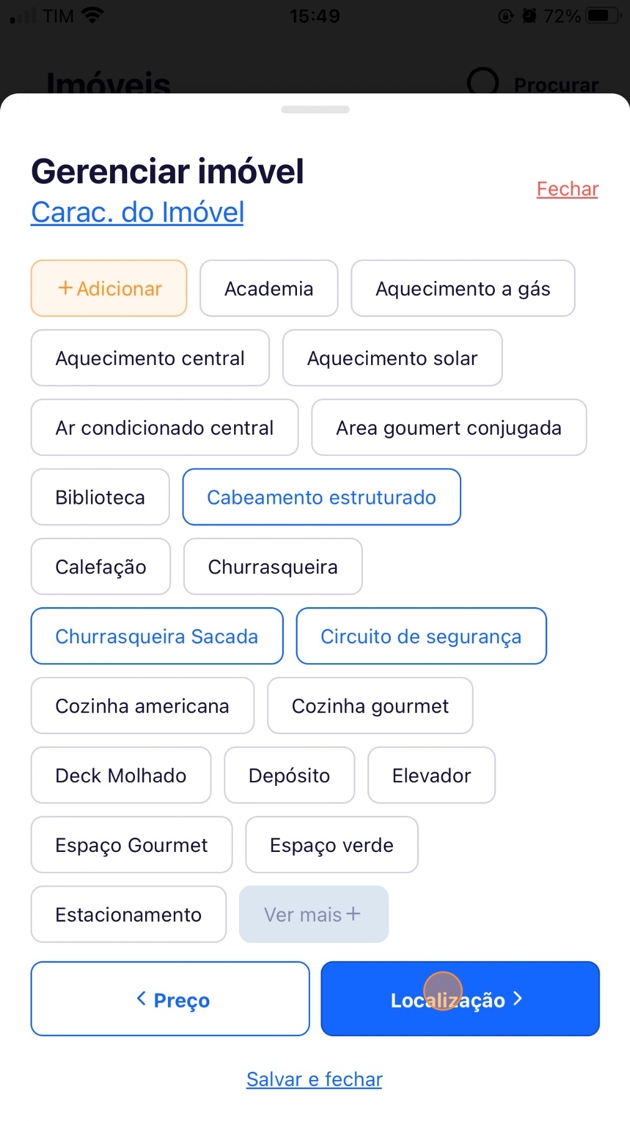
Task: Tap the Wi-Fi icon in status bar
Action: (93, 16)
